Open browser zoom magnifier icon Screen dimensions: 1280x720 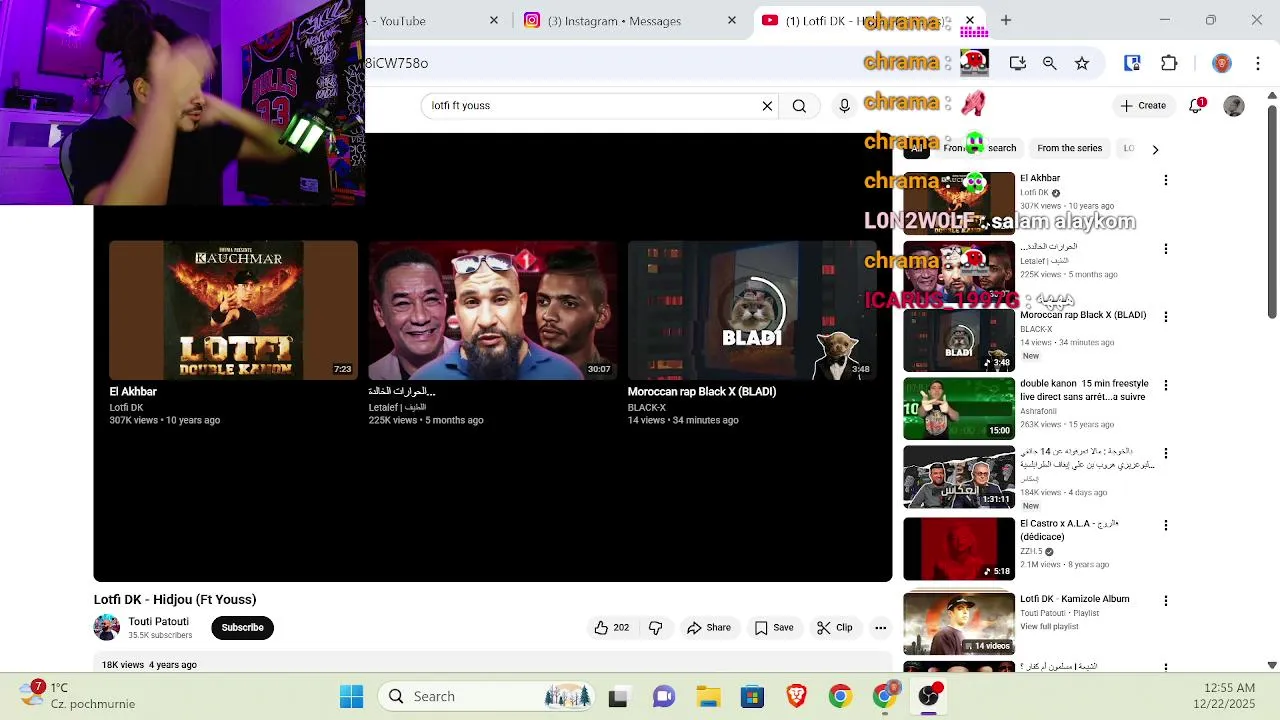click(x=1050, y=63)
